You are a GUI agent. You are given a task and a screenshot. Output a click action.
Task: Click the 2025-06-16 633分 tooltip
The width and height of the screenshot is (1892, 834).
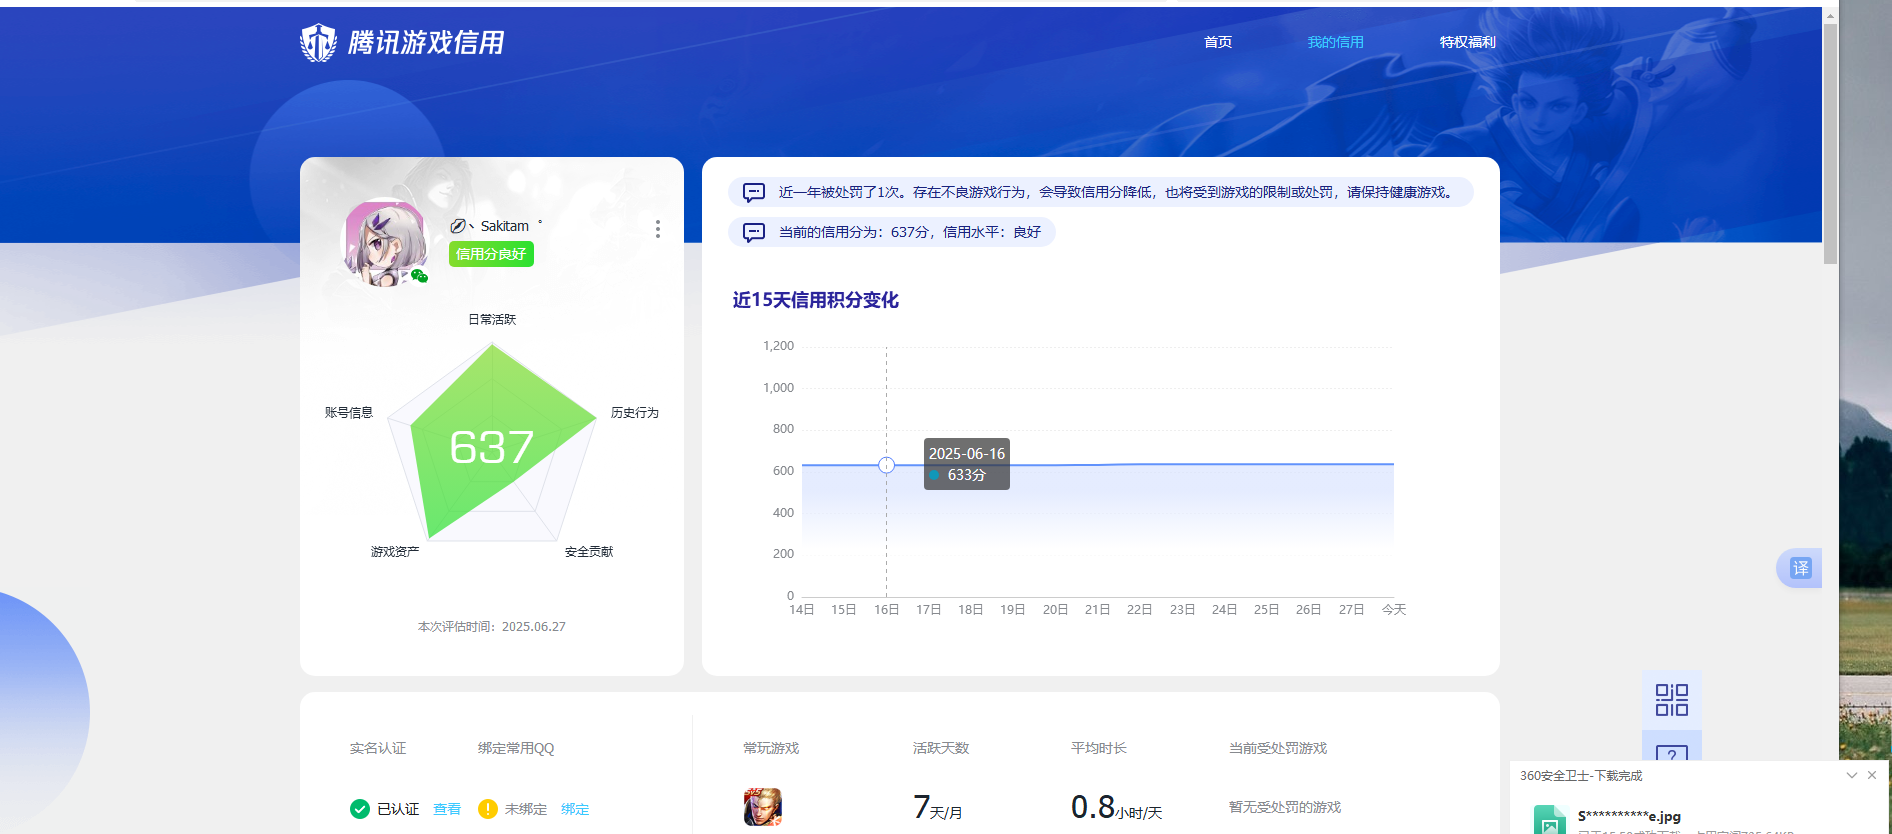tap(966, 464)
